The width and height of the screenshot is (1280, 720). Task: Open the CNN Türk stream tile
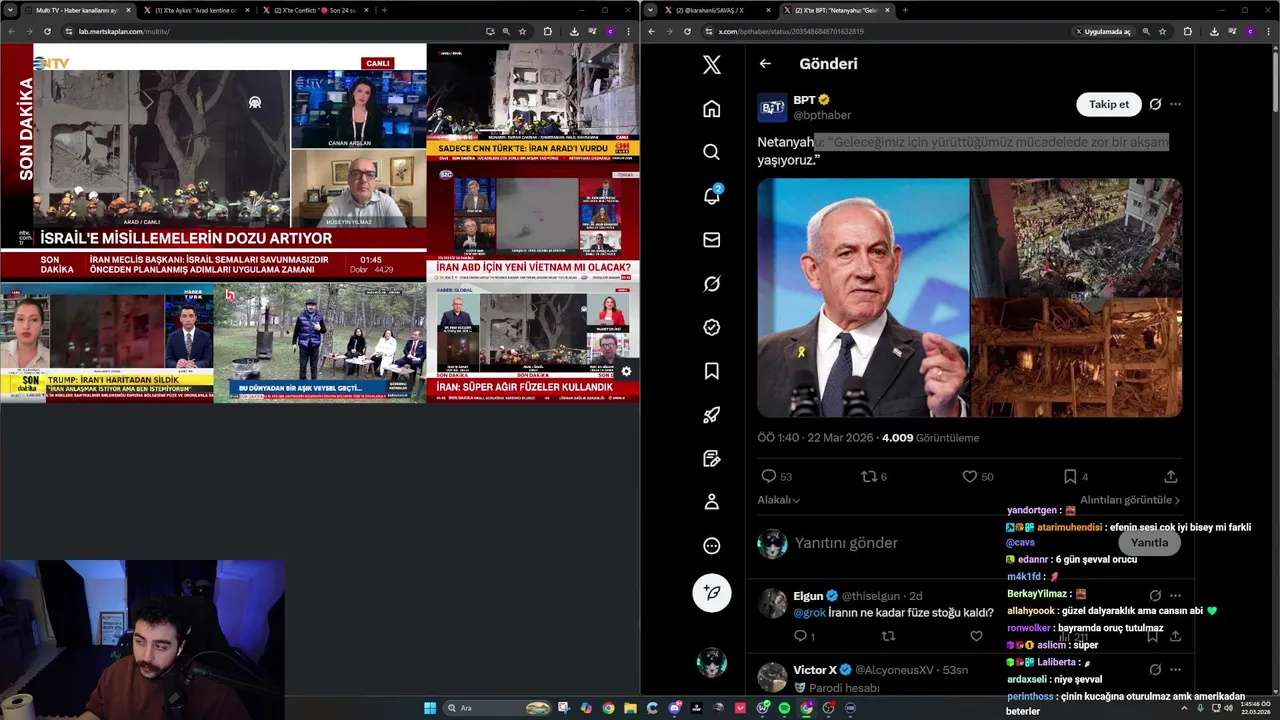[x=533, y=102]
